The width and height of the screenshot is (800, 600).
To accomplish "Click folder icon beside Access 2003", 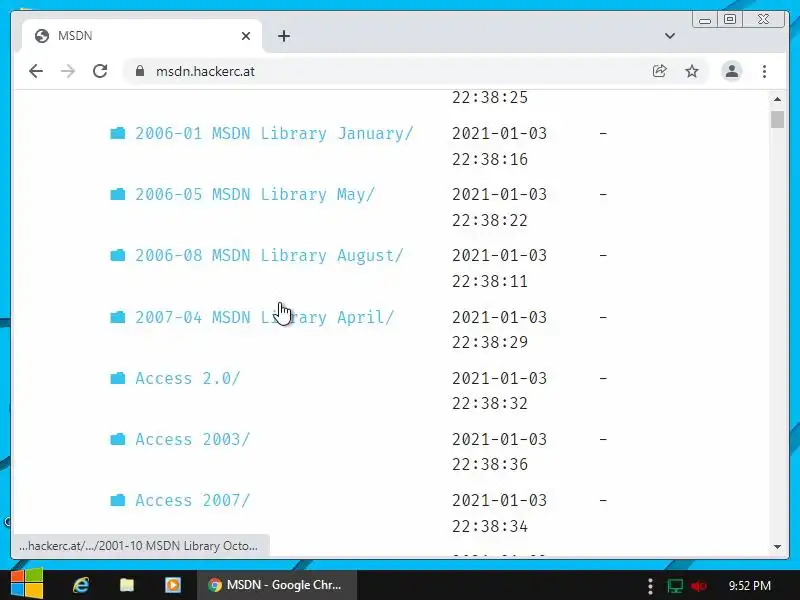I will [x=118, y=439].
